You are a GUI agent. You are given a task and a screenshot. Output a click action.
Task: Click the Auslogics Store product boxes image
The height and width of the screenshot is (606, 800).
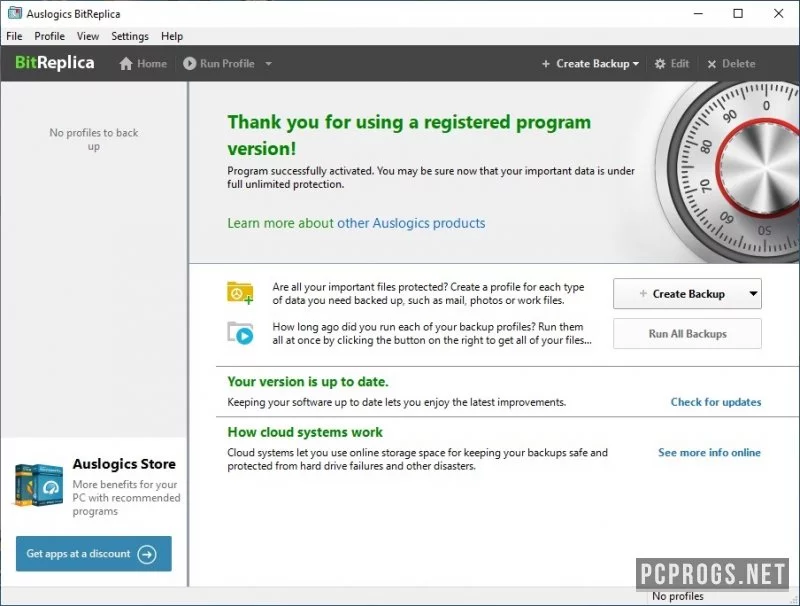[39, 485]
